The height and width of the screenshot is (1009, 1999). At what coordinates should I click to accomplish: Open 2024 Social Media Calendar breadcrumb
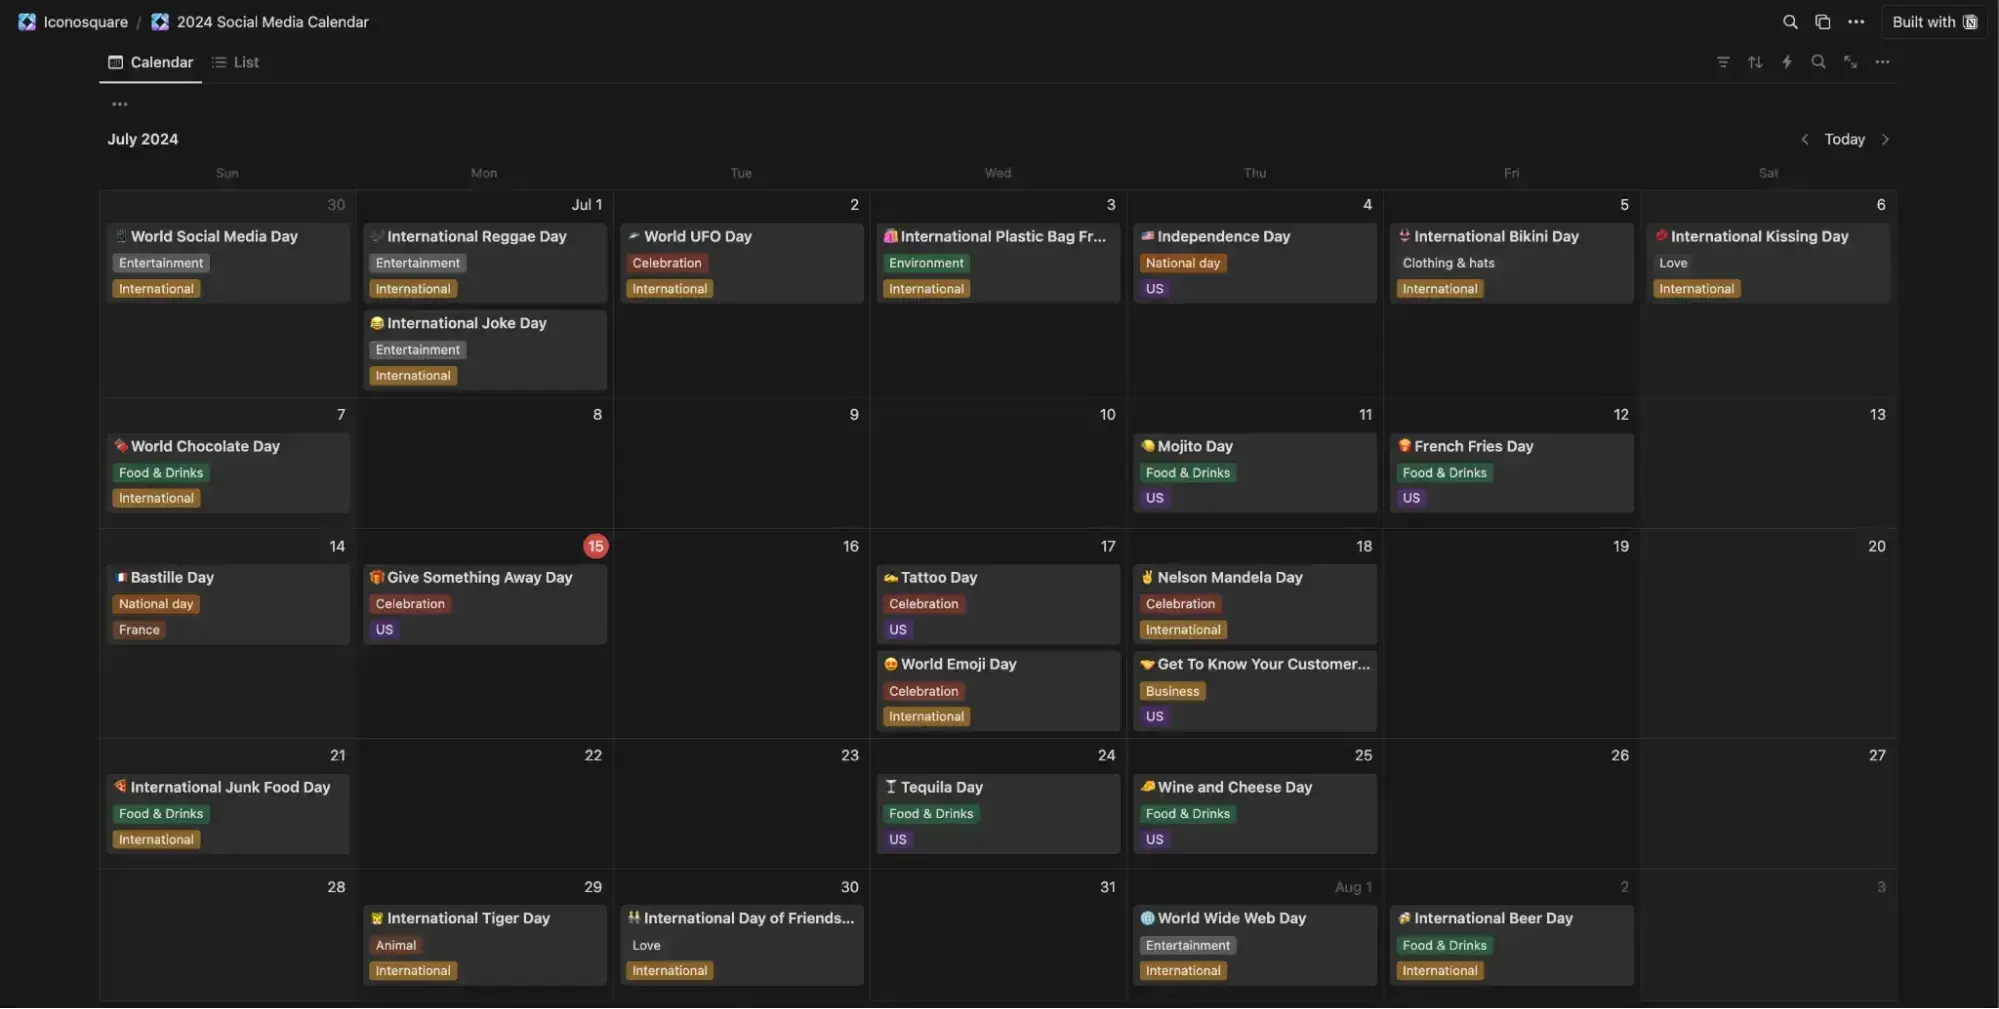pyautogui.click(x=260, y=22)
